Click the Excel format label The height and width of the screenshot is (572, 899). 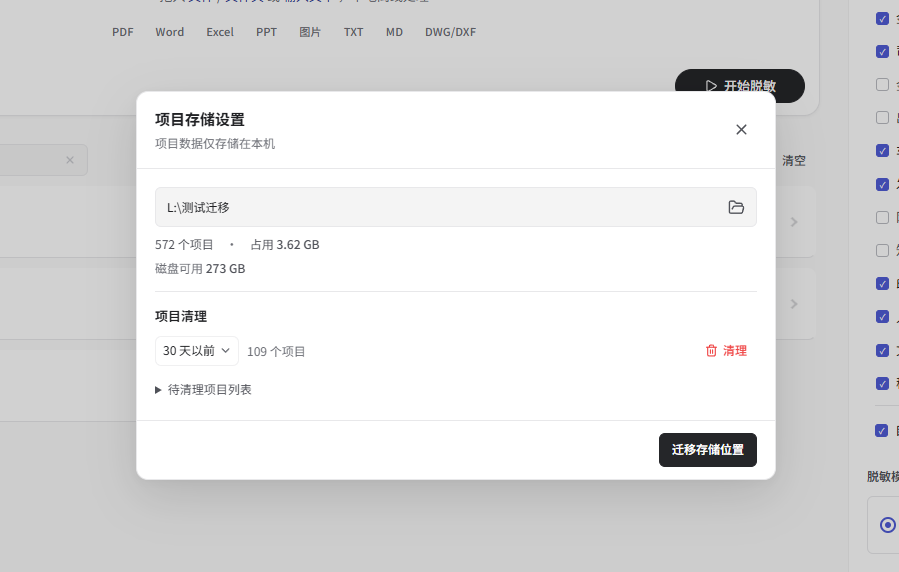tap(220, 32)
